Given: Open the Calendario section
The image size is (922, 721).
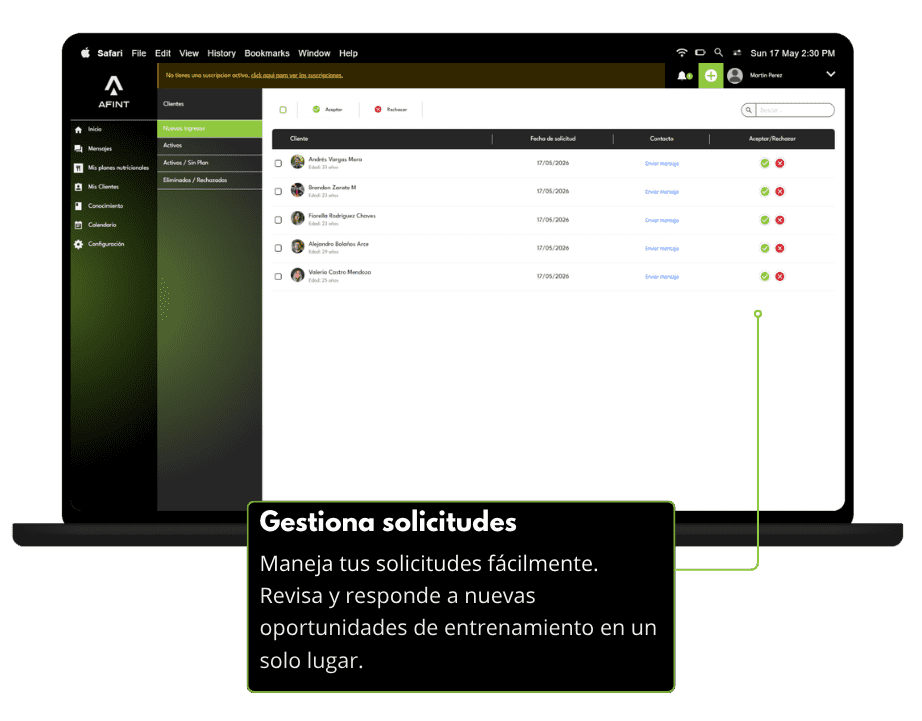Looking at the screenshot, I should click(95, 225).
